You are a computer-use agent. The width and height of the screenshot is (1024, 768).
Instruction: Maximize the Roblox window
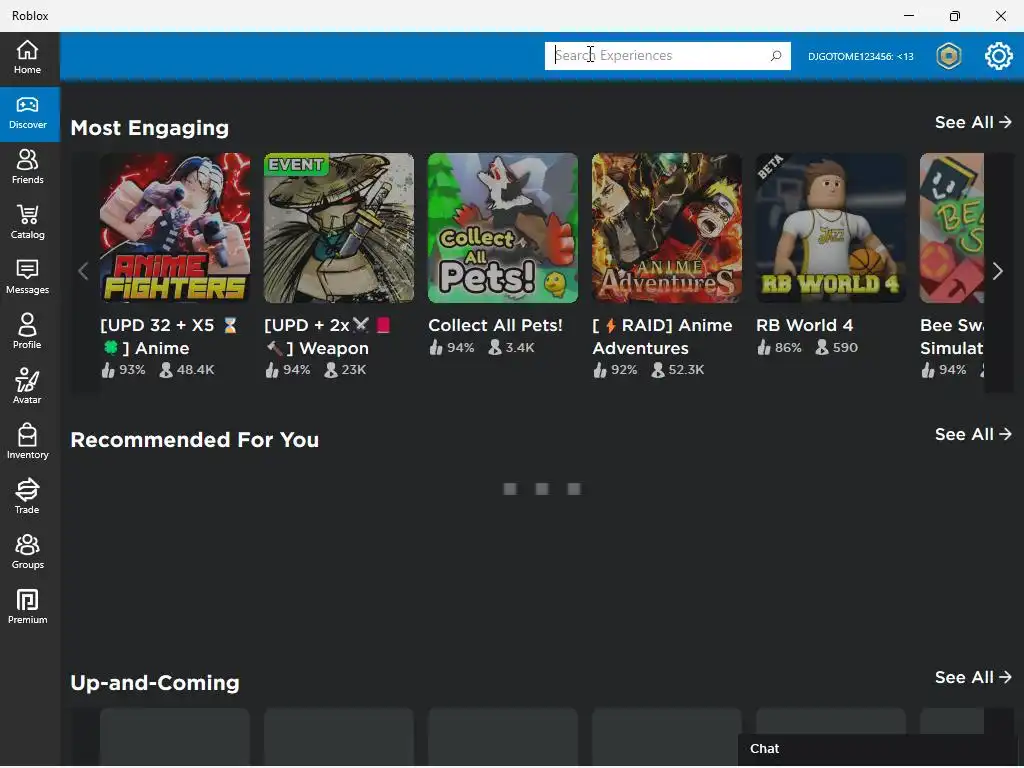tap(955, 16)
